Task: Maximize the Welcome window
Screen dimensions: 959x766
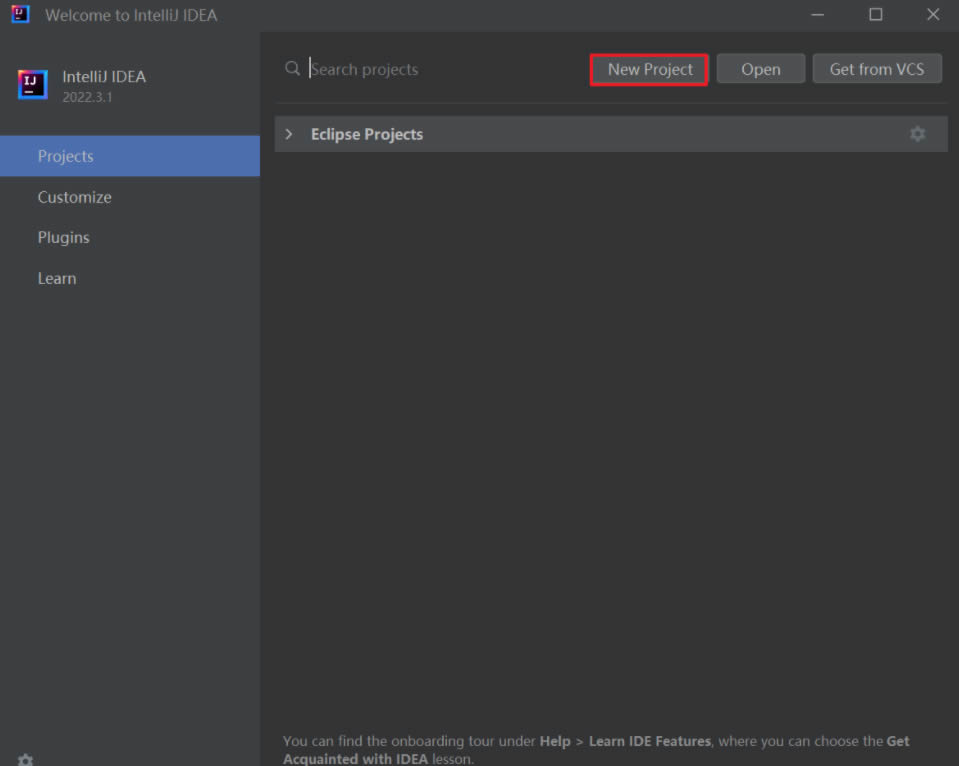Action: click(875, 14)
